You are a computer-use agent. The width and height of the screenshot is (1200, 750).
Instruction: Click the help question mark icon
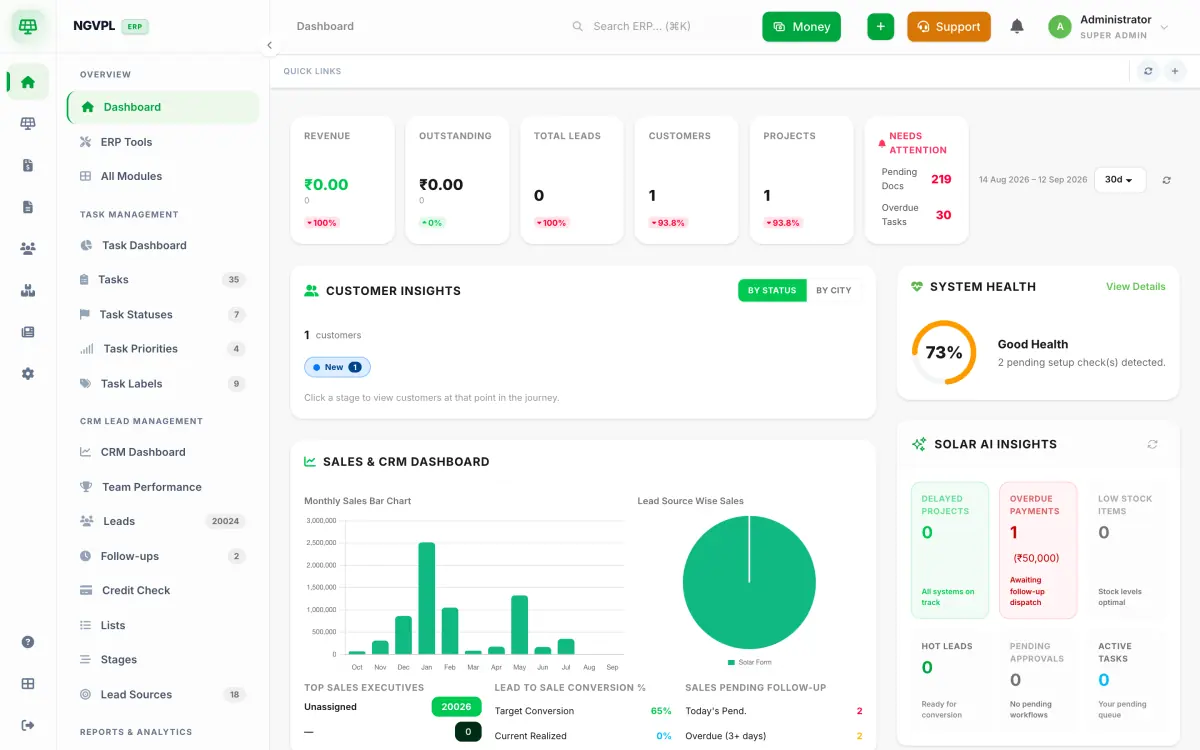pos(28,642)
